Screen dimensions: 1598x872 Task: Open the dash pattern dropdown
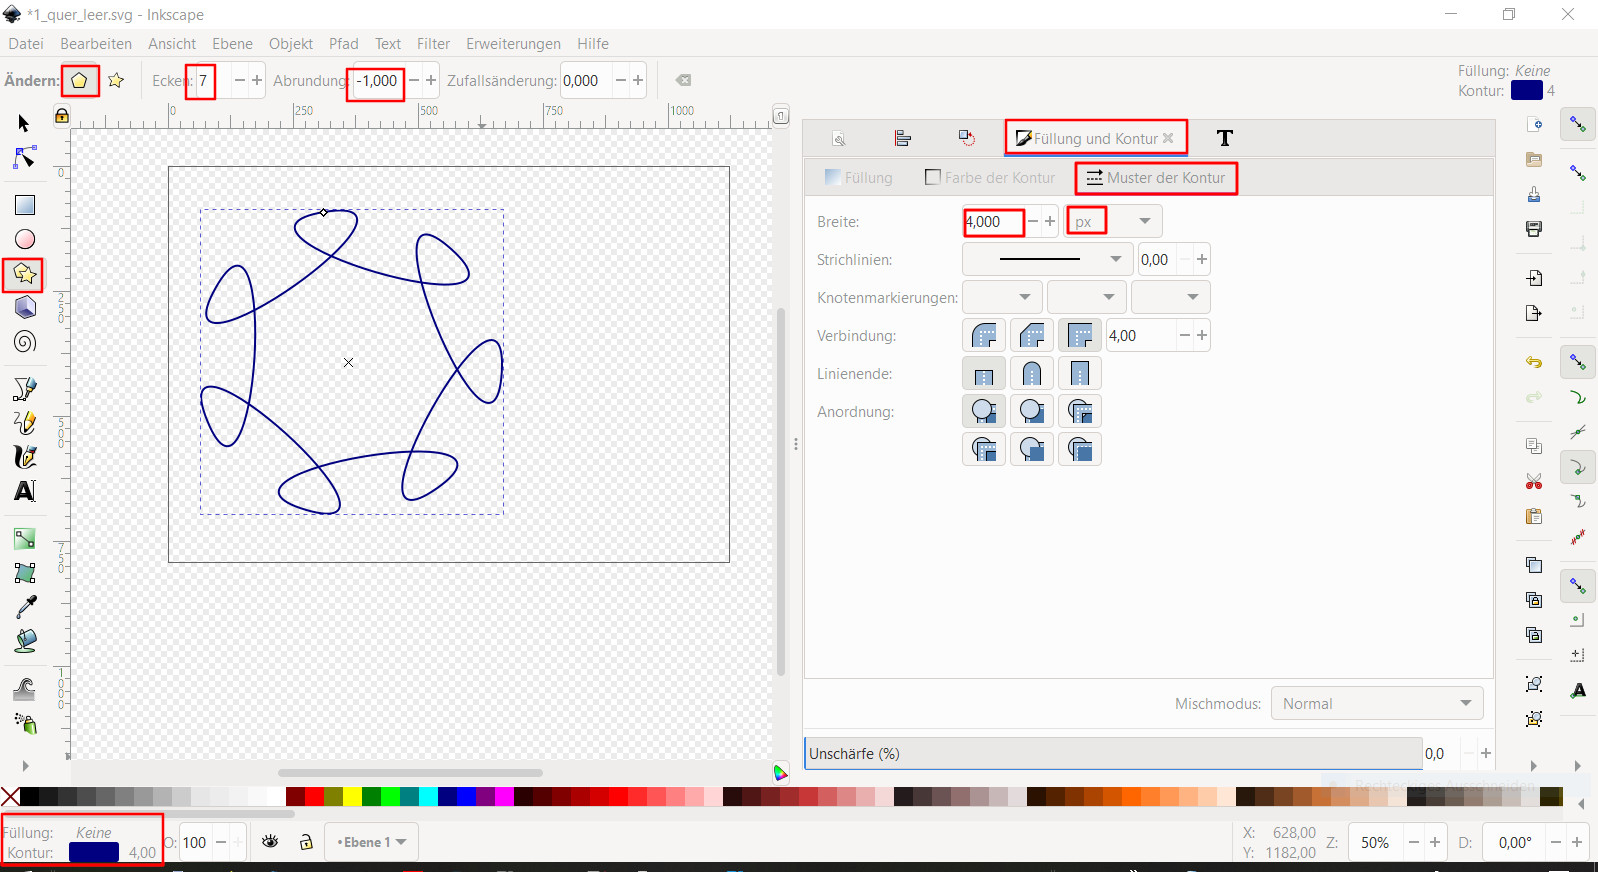pos(1048,259)
